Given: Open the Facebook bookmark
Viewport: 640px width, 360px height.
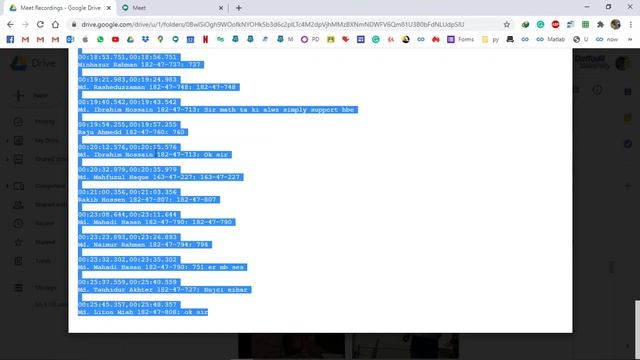Looking at the screenshot, I should 10,39.
